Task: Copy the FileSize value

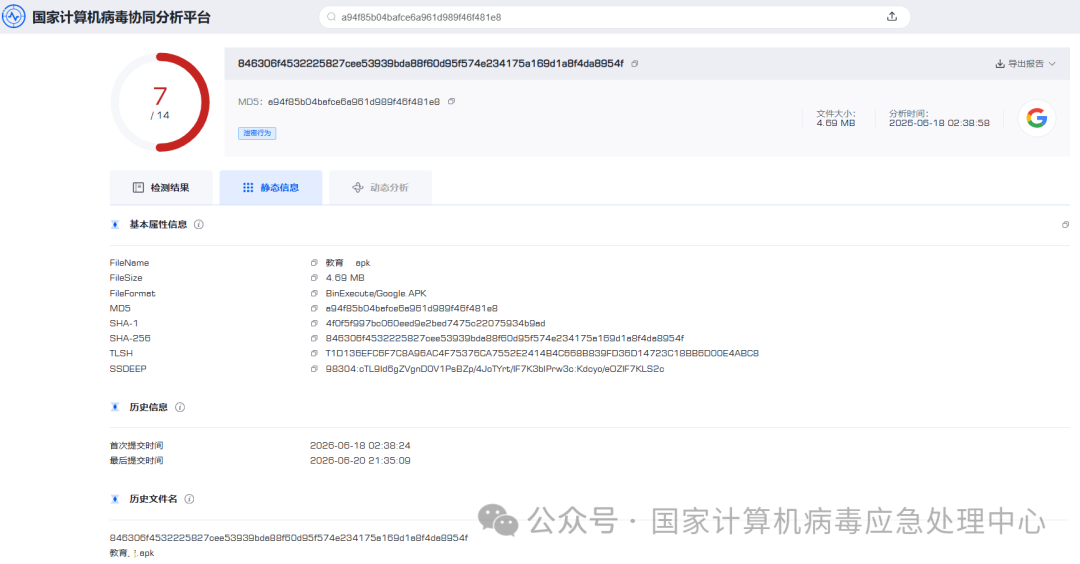Action: tap(314, 278)
